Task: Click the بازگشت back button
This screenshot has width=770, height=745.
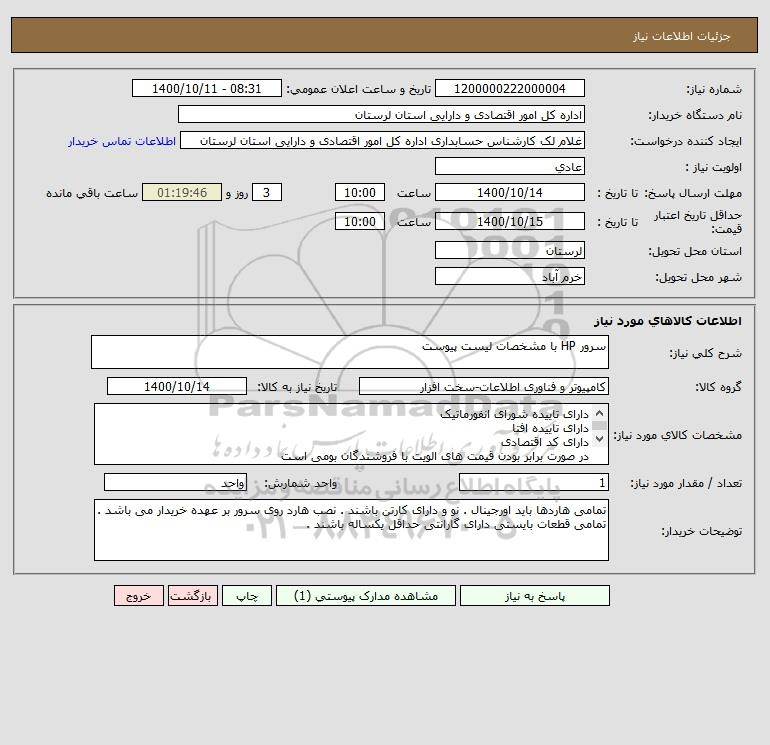Action: (192, 596)
